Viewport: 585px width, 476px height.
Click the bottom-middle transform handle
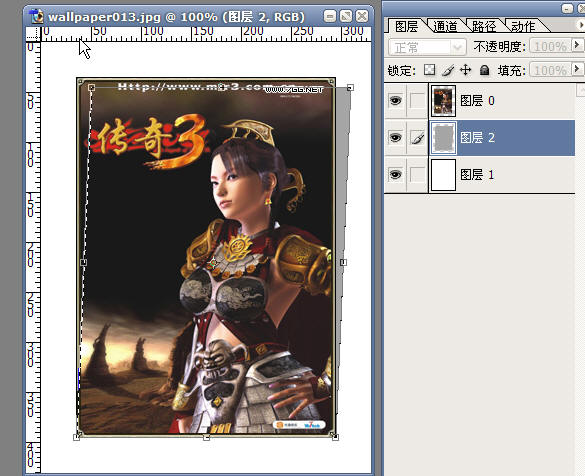tap(206, 437)
